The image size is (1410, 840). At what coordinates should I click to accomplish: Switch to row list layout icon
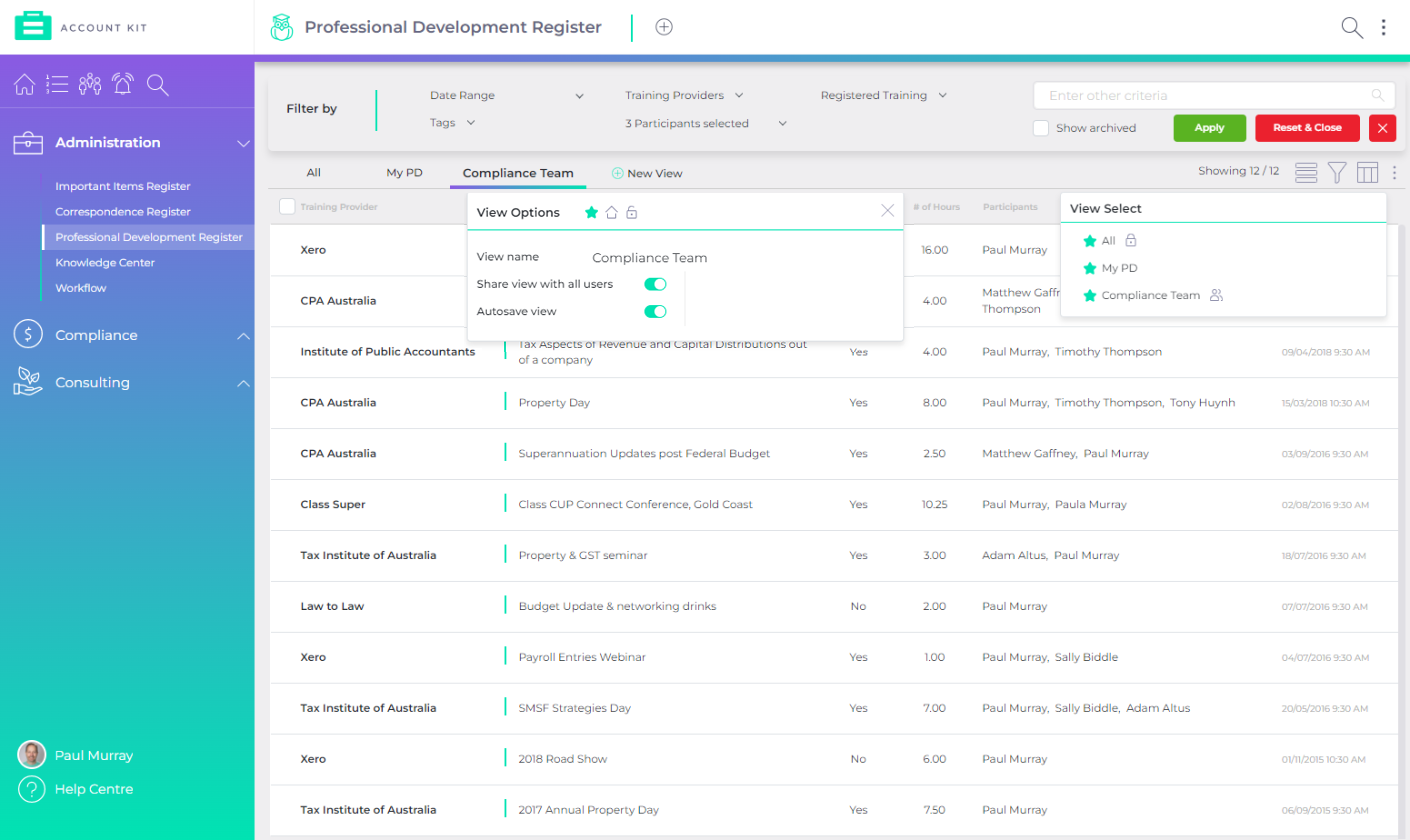(x=1305, y=173)
